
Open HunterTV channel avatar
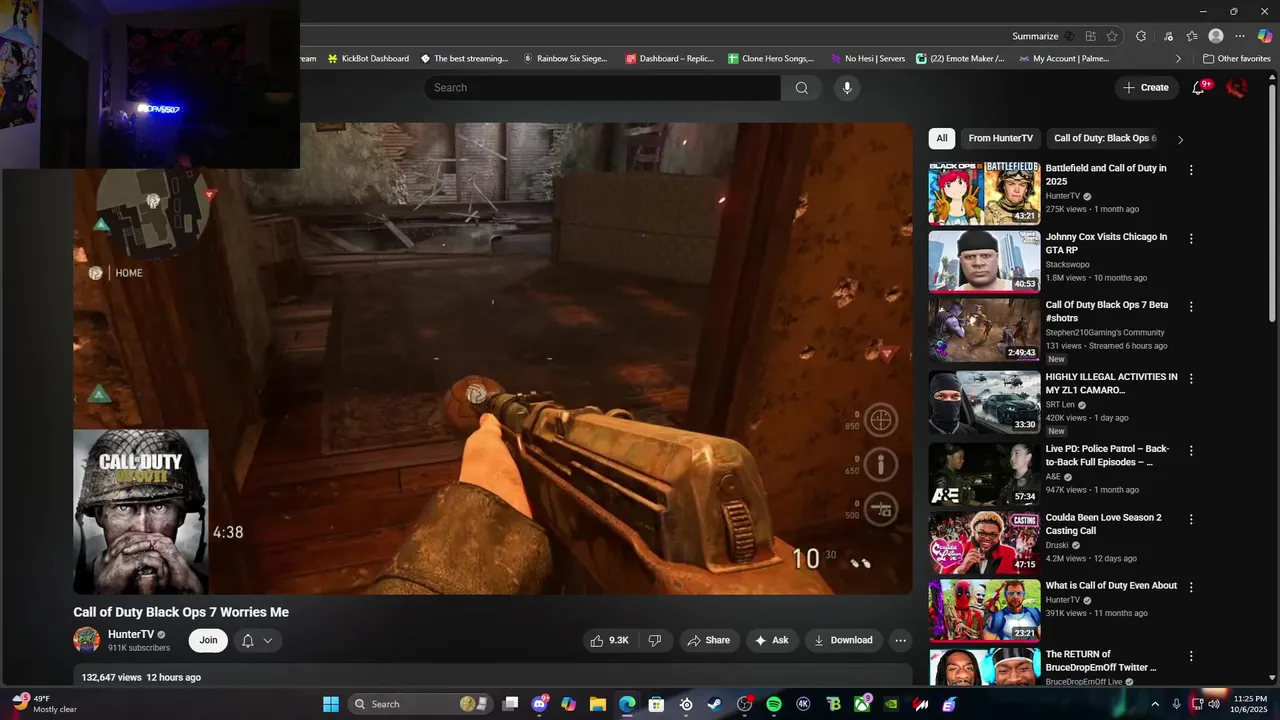87,640
